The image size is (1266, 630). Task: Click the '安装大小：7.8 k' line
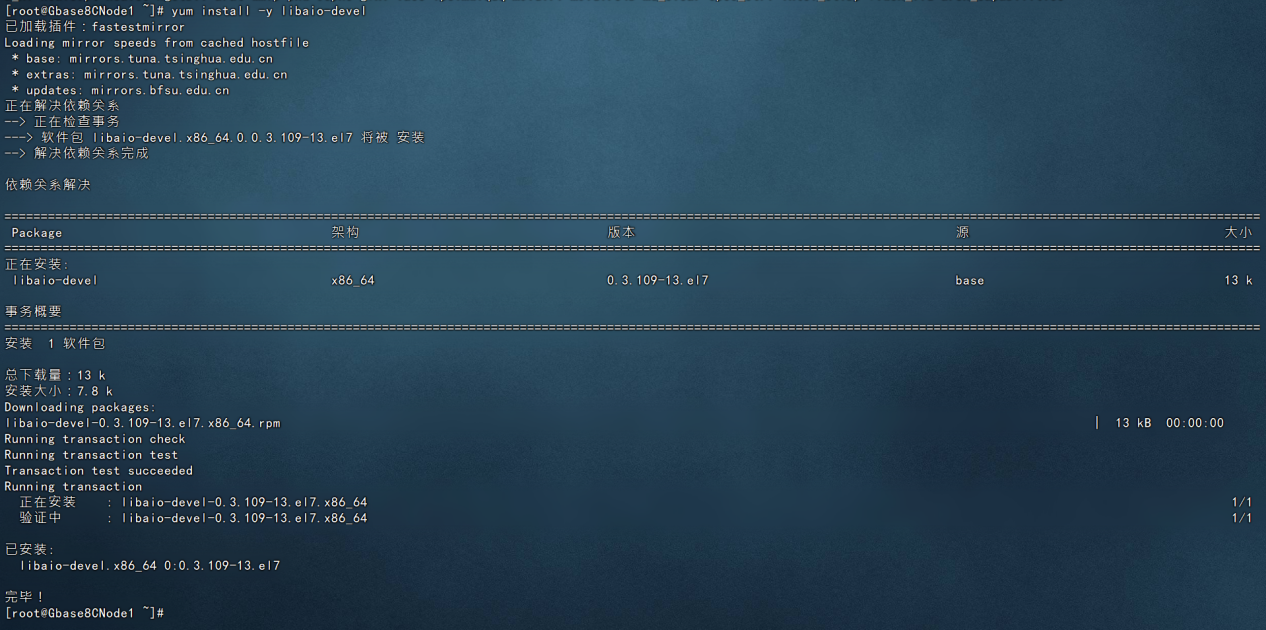[59, 391]
